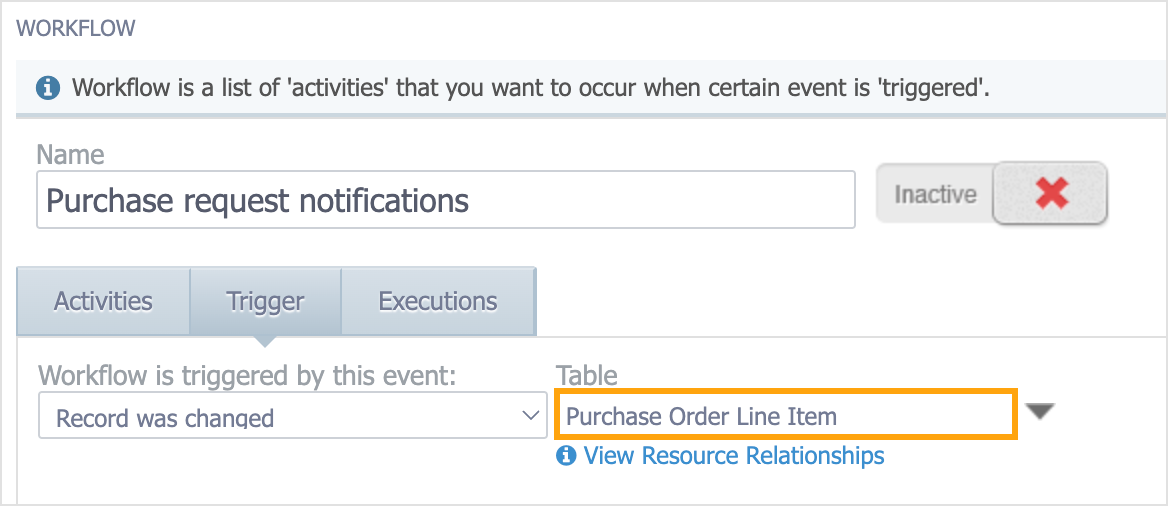Click the pointer notch beneath the Trigger tab
The height and width of the screenshot is (506, 1168).
click(265, 341)
